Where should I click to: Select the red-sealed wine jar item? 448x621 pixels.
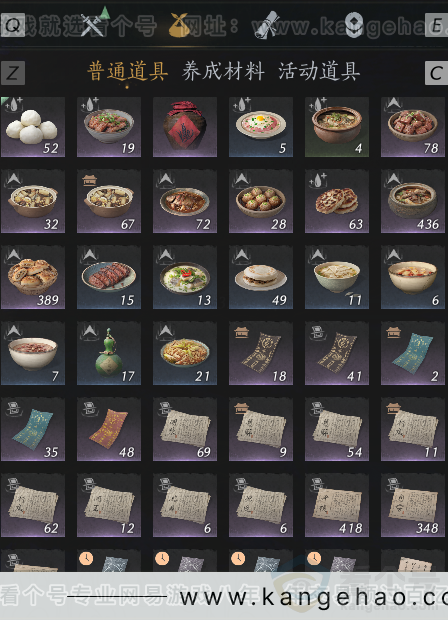[185, 127]
